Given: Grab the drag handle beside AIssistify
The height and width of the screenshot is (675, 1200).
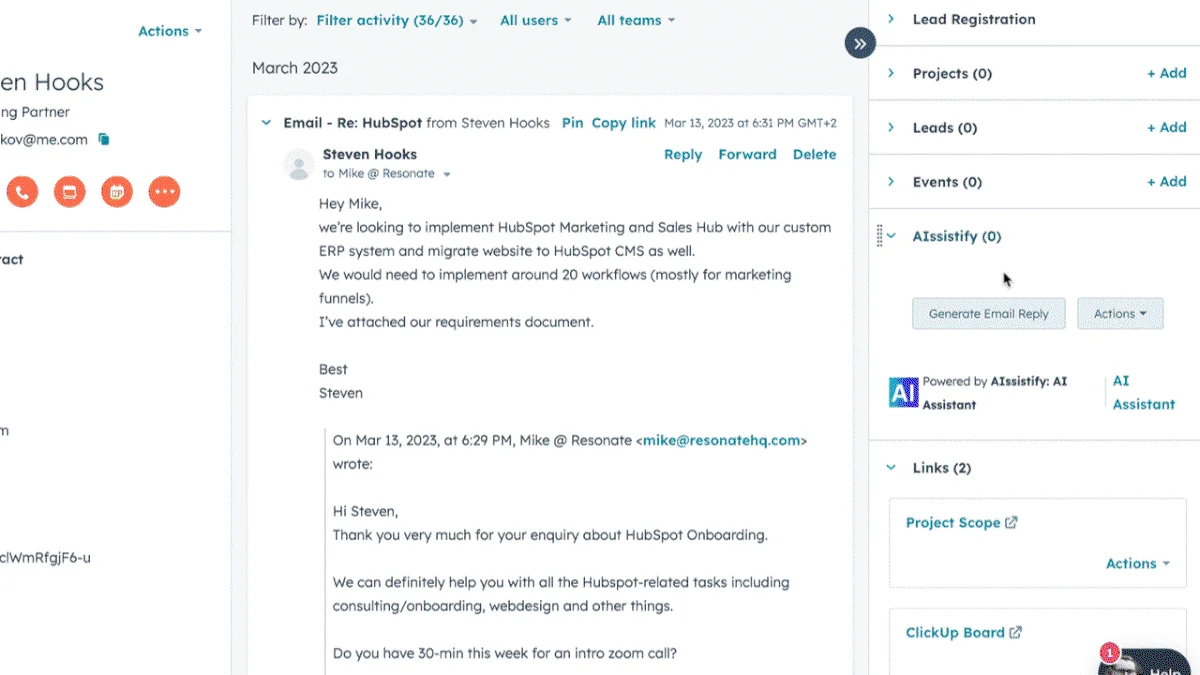Looking at the screenshot, I should coord(879,236).
